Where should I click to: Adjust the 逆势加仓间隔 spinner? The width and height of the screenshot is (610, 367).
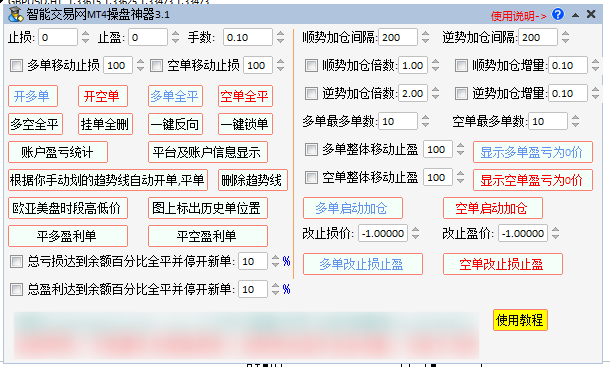point(566,37)
